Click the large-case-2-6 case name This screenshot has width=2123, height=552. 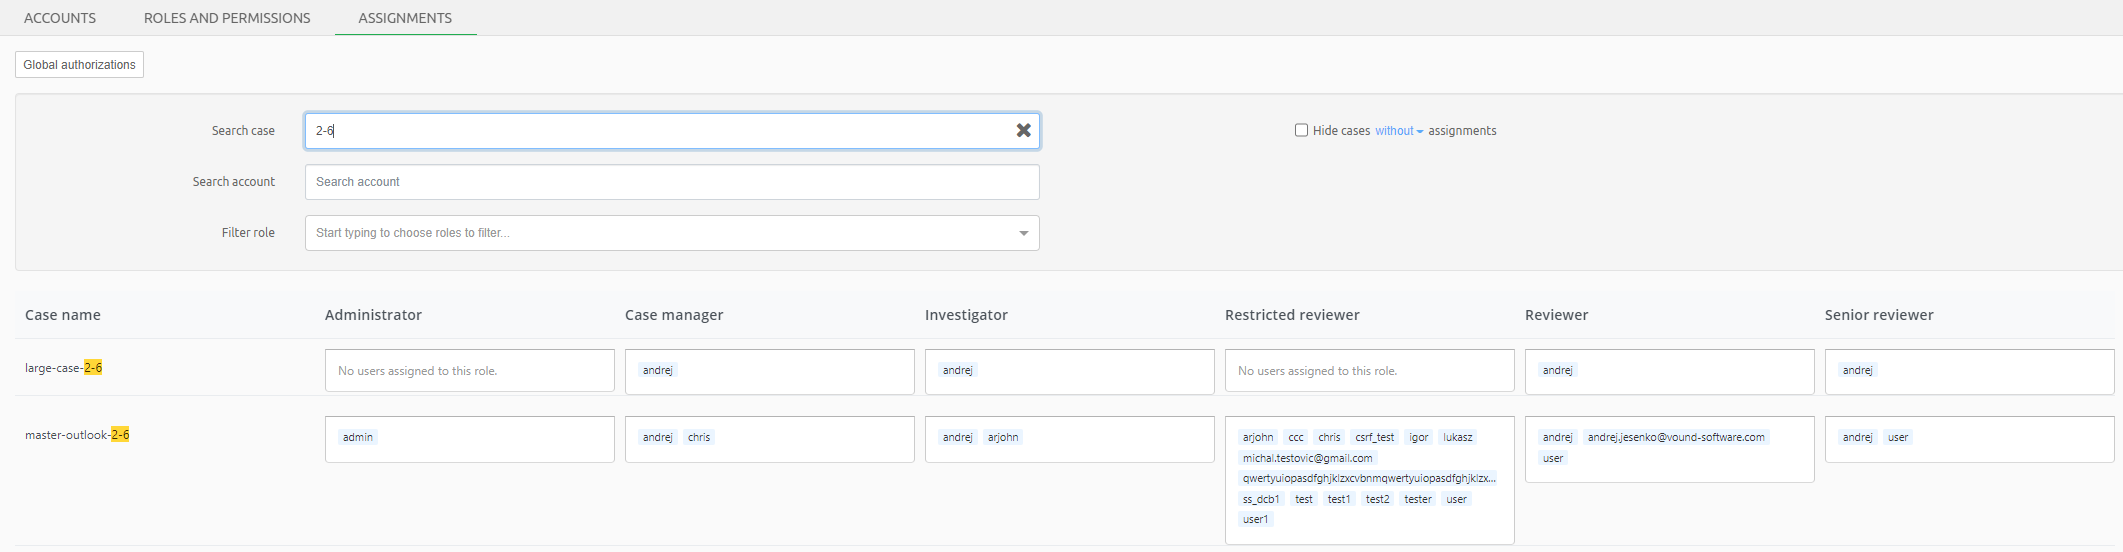[63, 368]
